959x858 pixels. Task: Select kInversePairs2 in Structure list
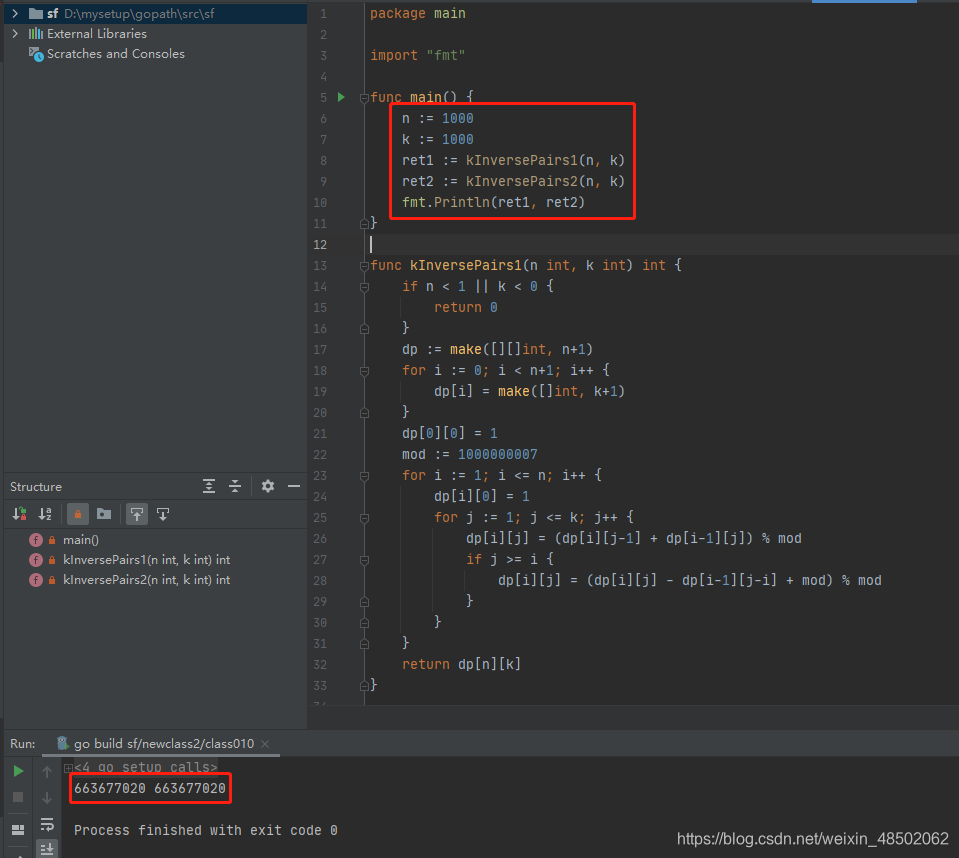click(147, 580)
